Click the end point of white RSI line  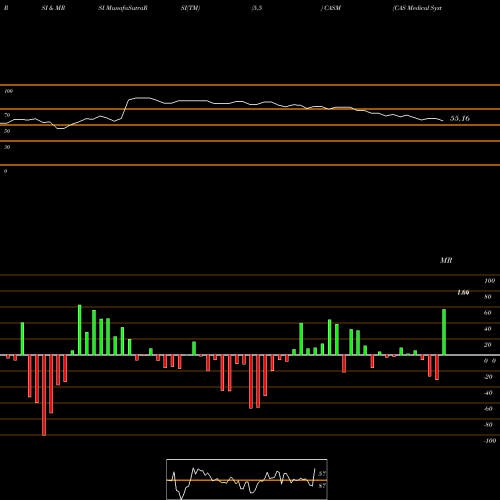[x=443, y=120]
